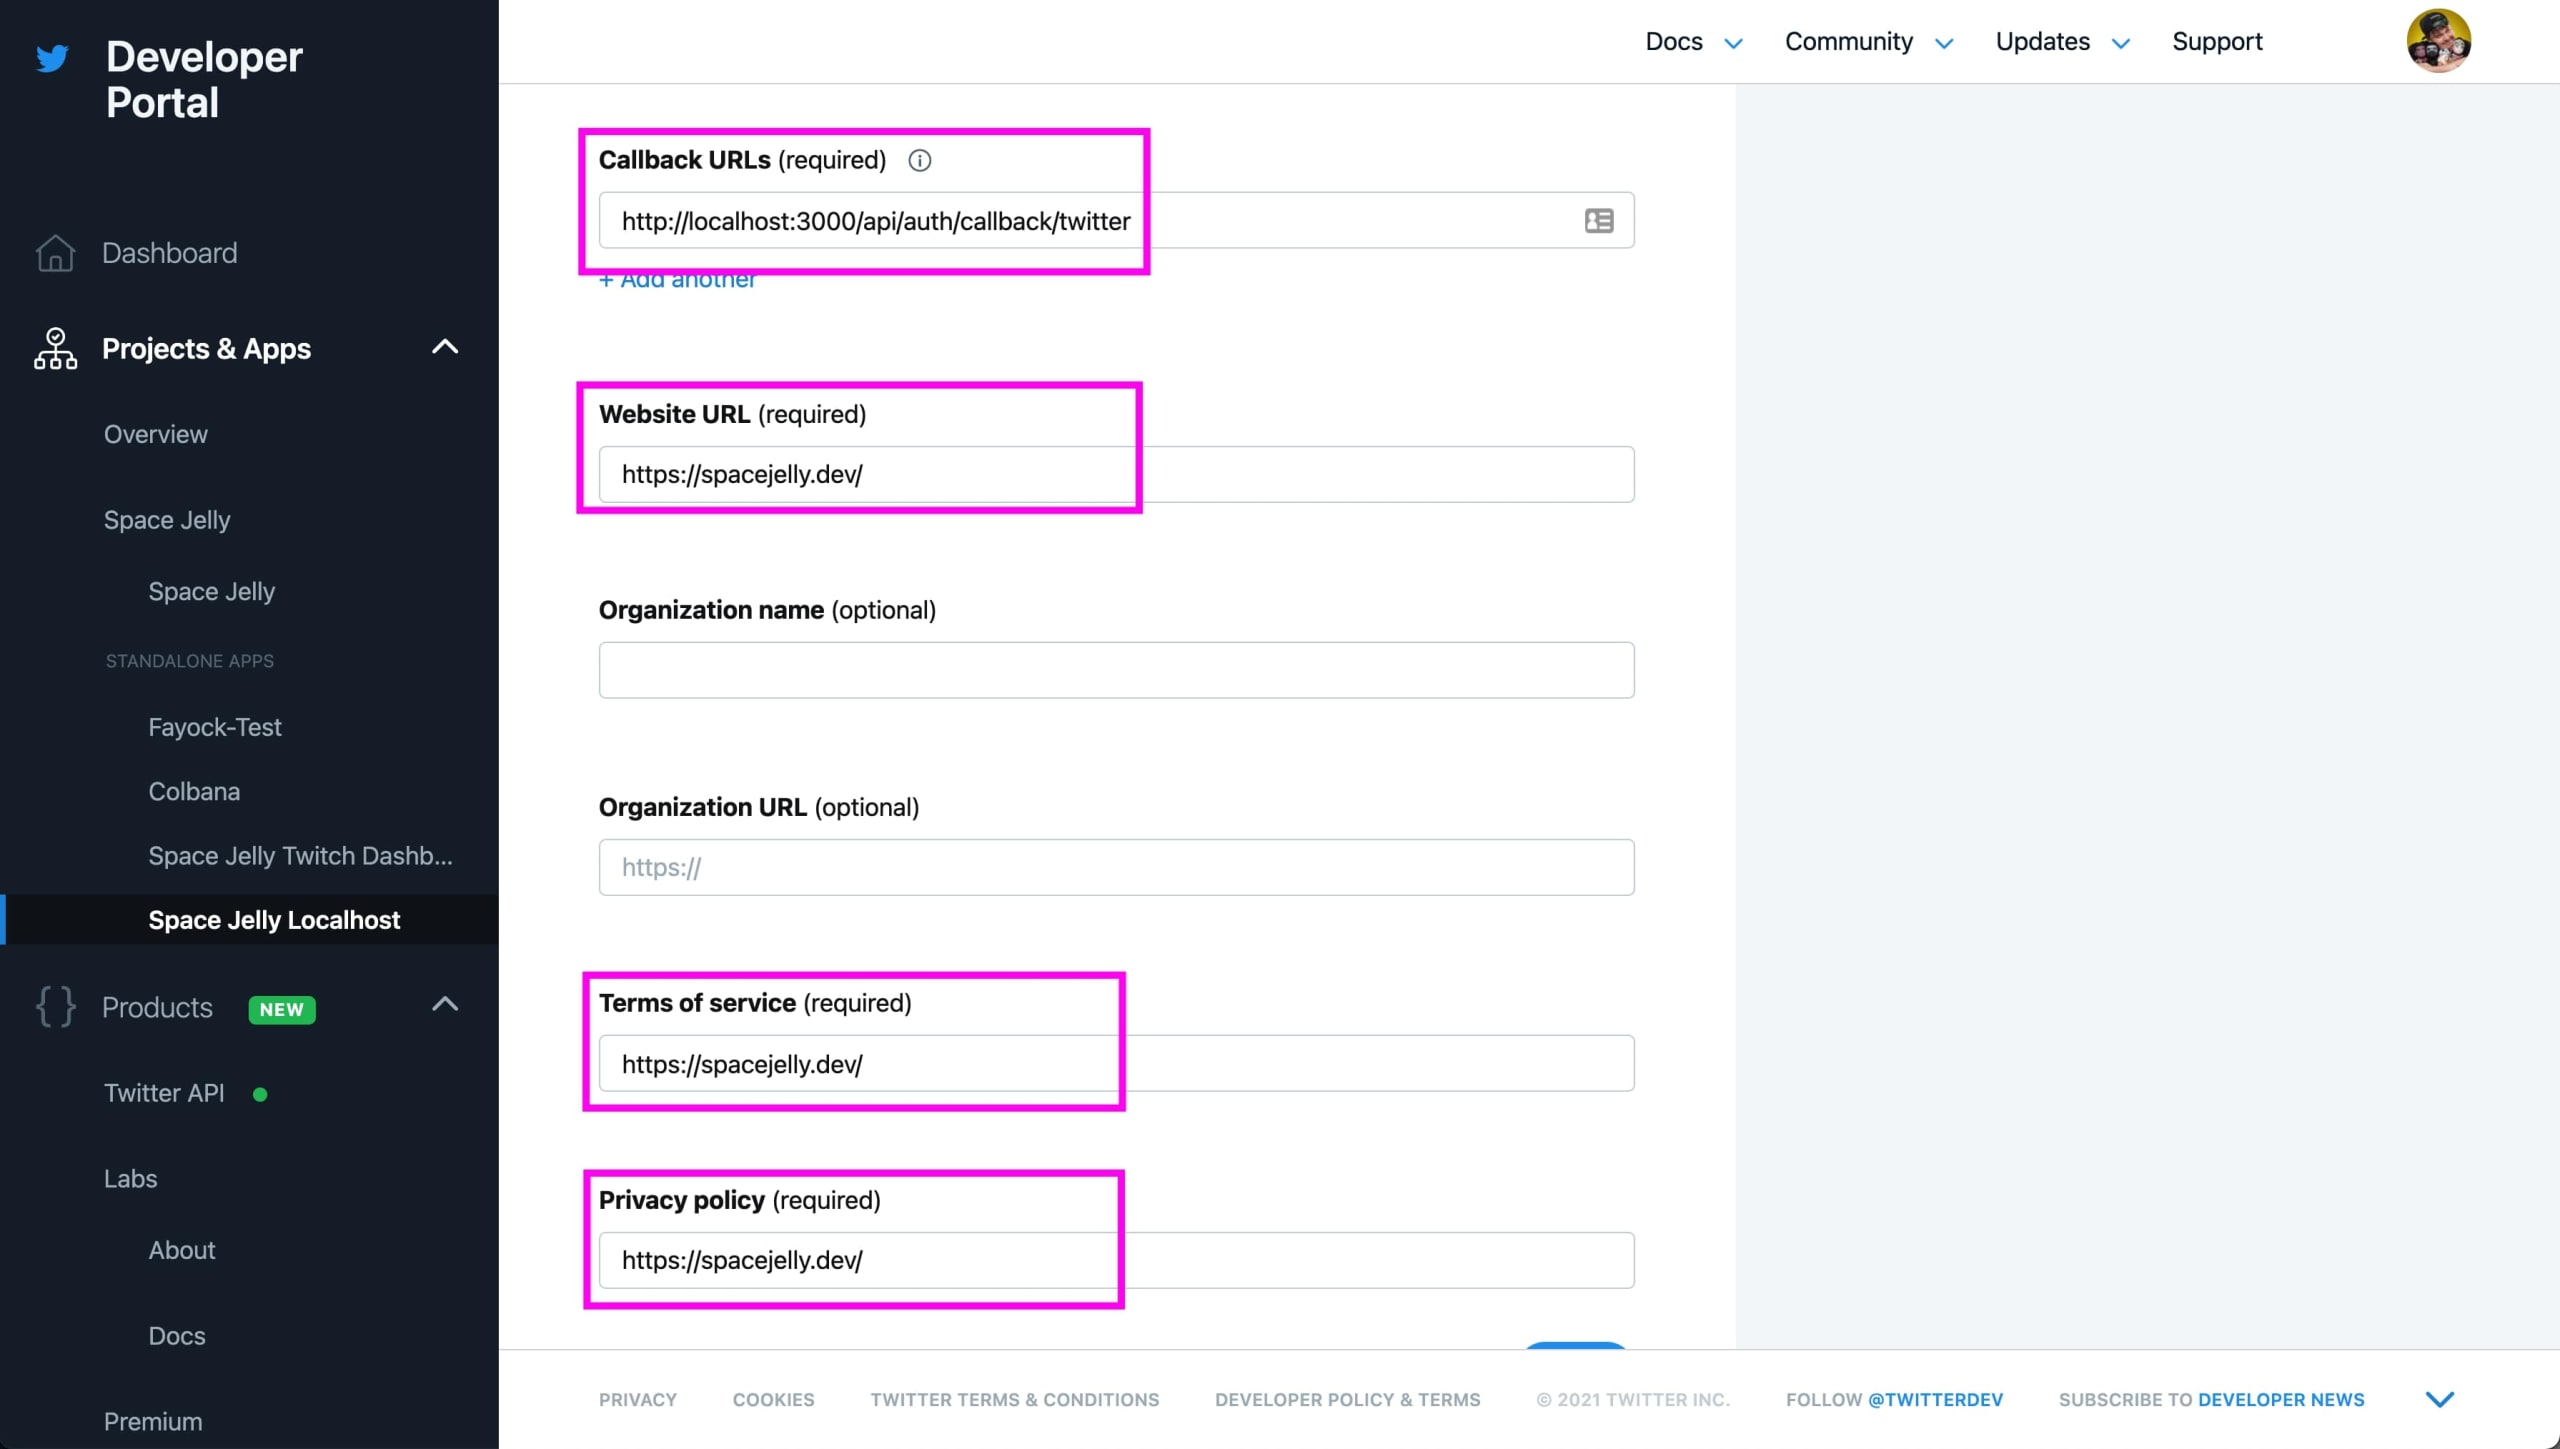Image resolution: width=2560 pixels, height=1449 pixels.
Task: Go to Dashboard in sidebar
Action: tap(169, 253)
